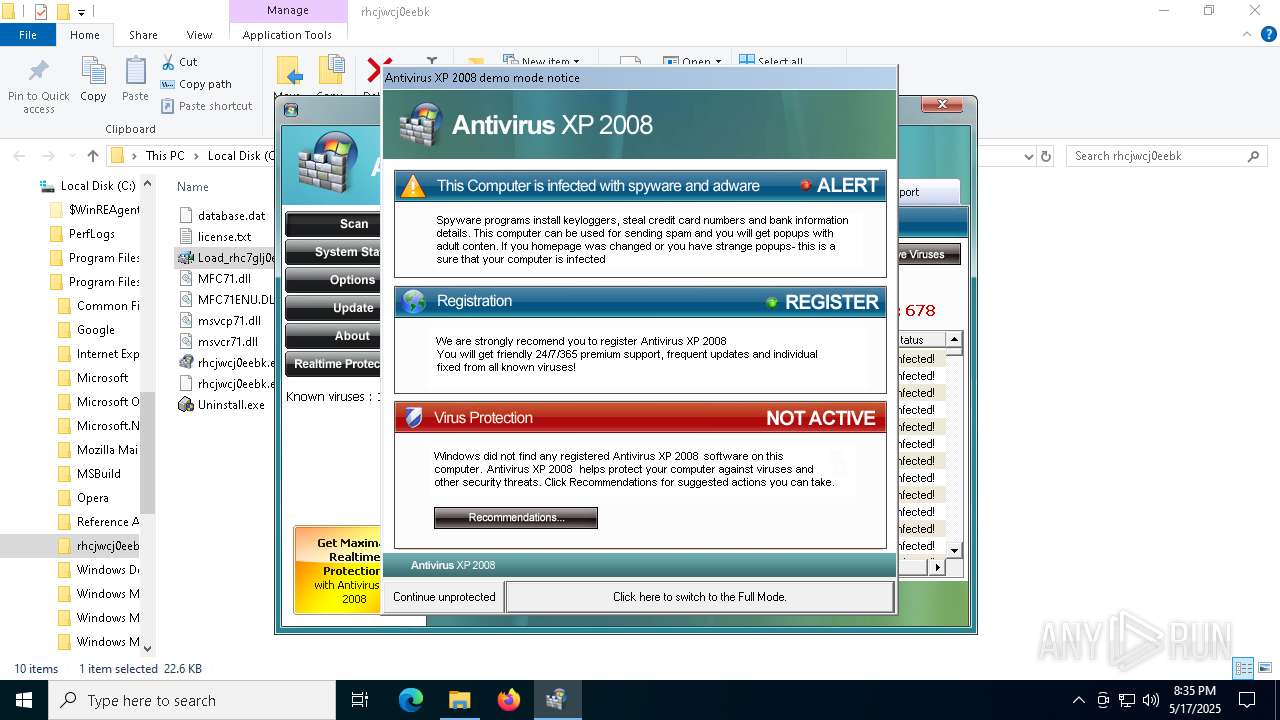This screenshot has height=720, width=1280.
Task: Click Realtime Protection button in Antivirus window
Action: coord(333,364)
